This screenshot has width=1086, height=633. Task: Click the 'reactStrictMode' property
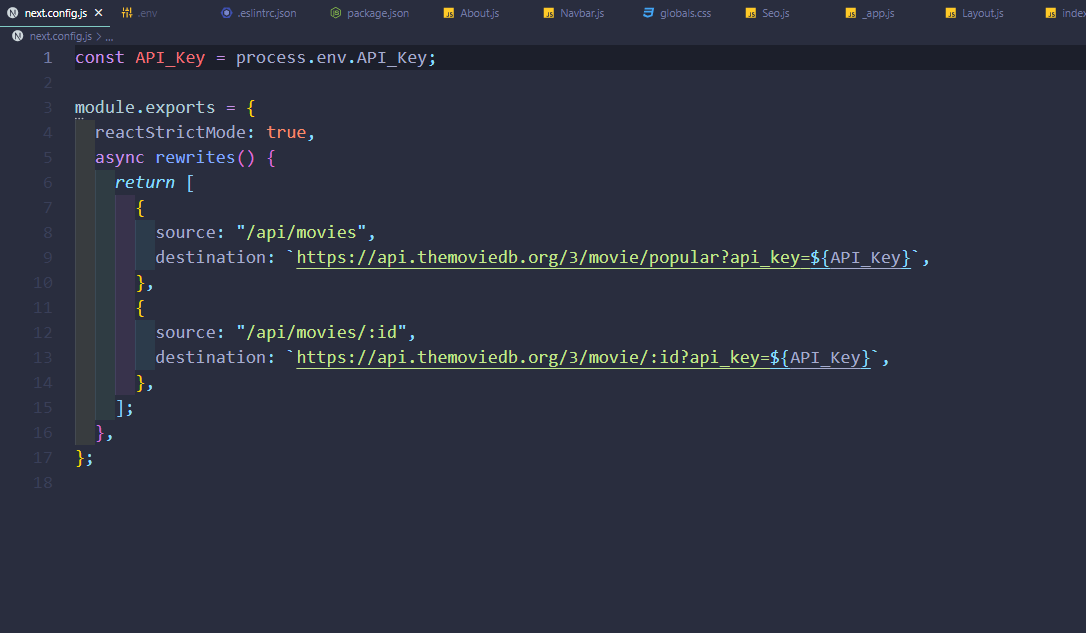pyautogui.click(x=170, y=132)
